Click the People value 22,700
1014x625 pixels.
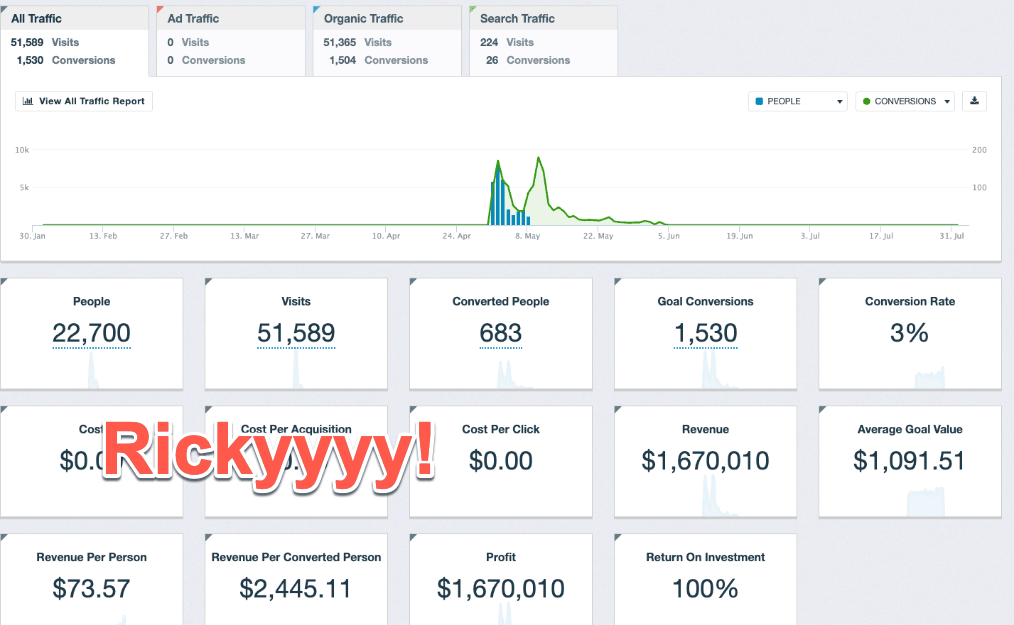(x=91, y=333)
